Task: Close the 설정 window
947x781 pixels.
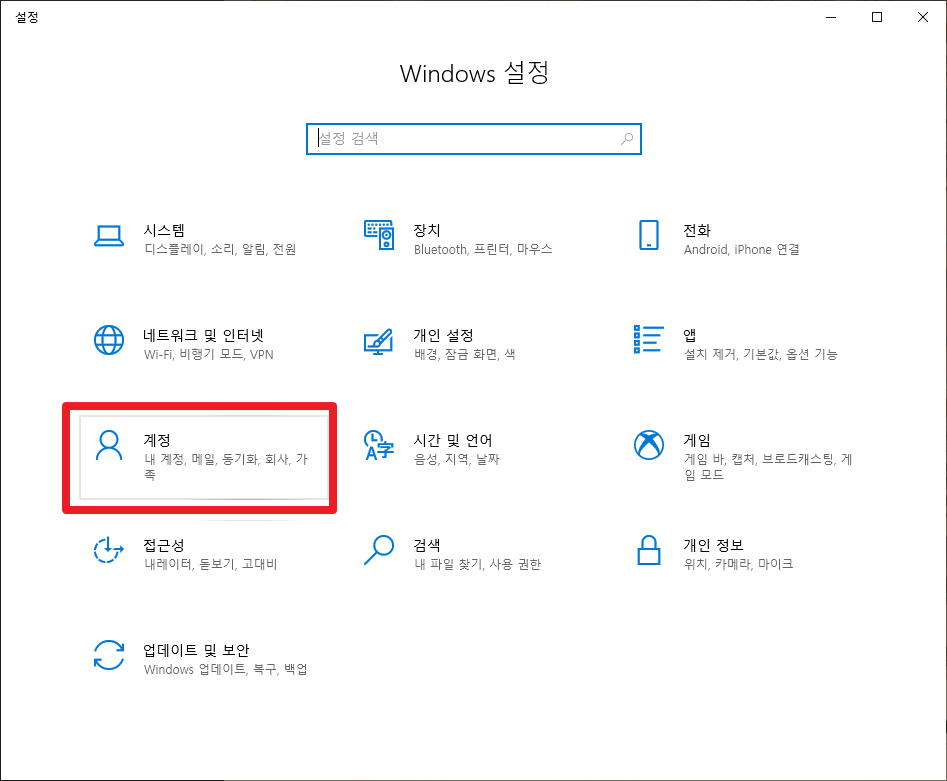Action: tap(923, 17)
